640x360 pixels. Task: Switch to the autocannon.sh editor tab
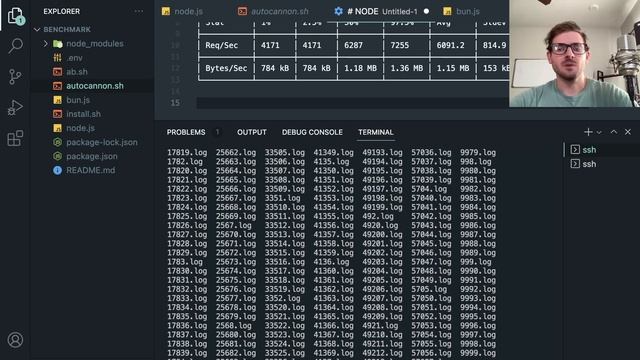[x=273, y=11]
